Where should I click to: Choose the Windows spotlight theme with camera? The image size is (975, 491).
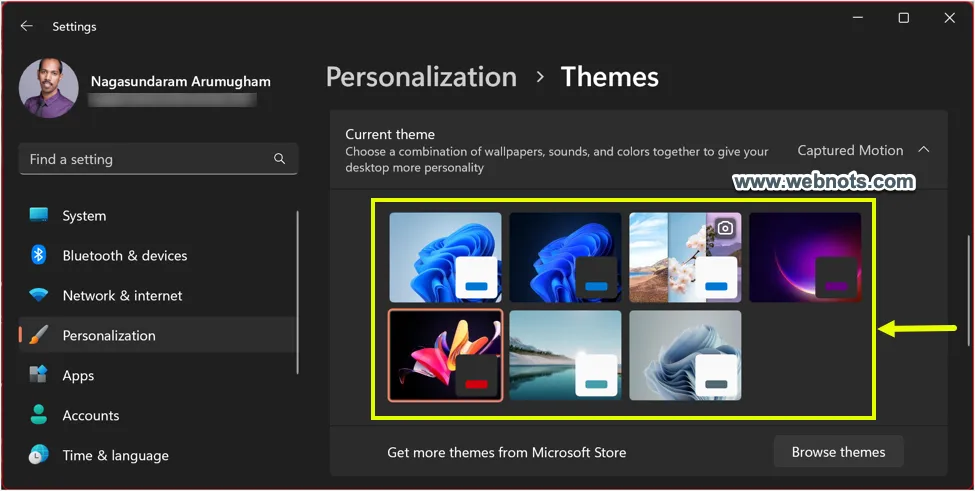[685, 257]
